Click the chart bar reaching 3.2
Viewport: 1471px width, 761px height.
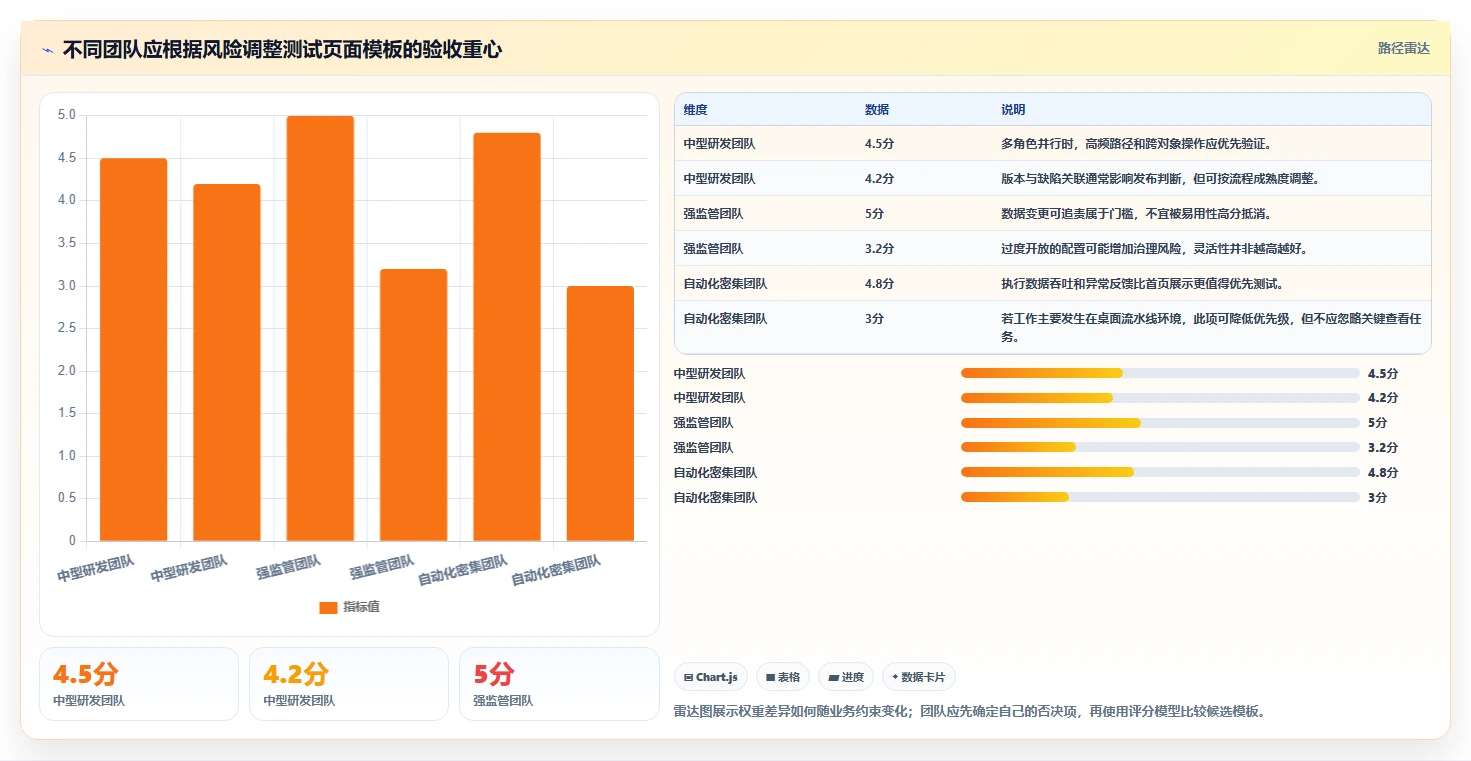click(413, 405)
